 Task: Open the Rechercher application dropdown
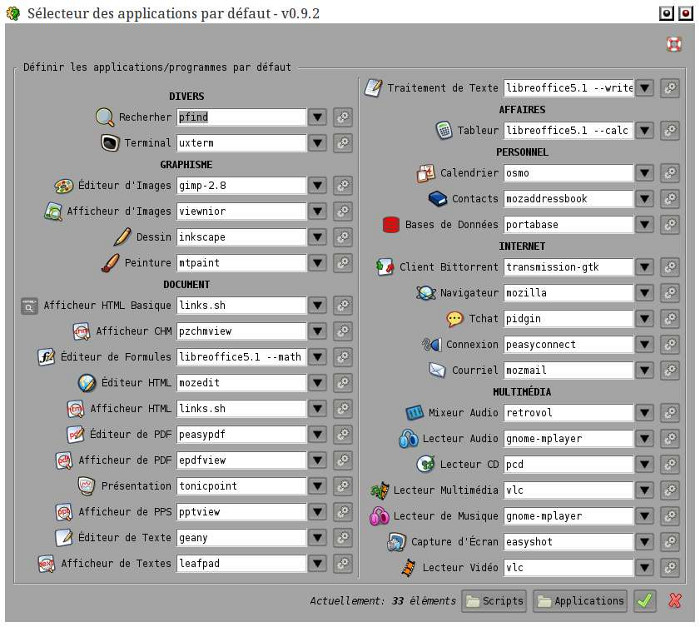[x=318, y=117]
